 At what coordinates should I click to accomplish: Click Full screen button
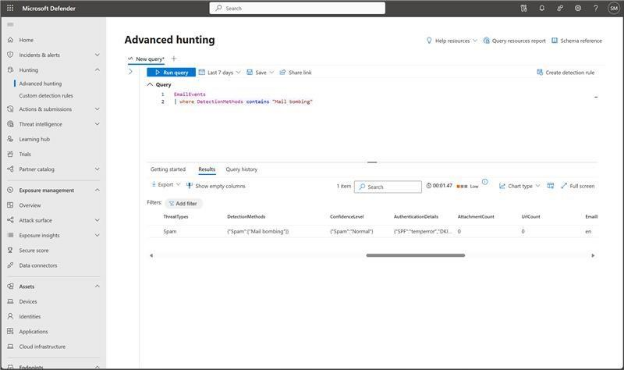pos(577,186)
